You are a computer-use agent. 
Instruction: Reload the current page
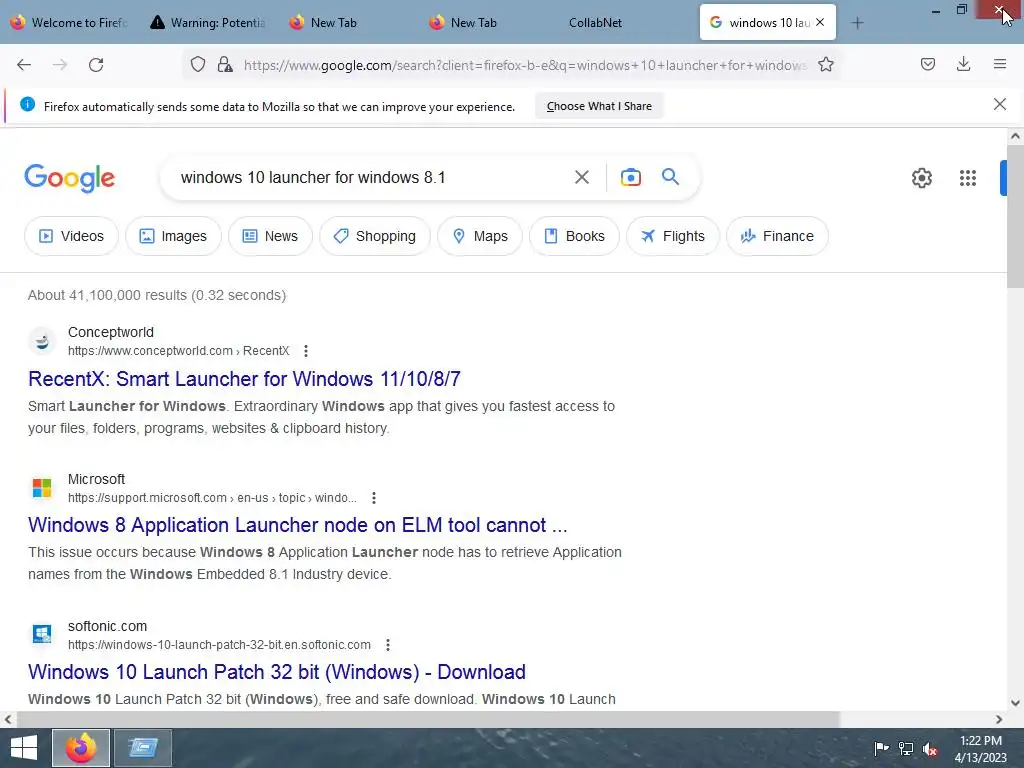(96, 65)
